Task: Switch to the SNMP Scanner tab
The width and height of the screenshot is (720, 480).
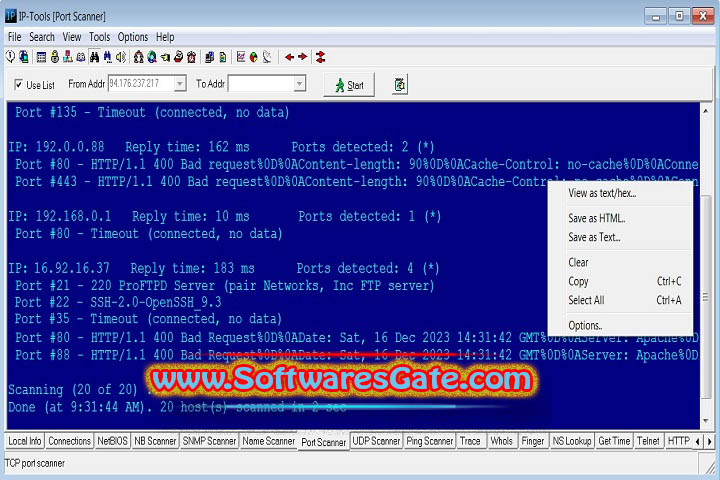Action: click(x=209, y=441)
